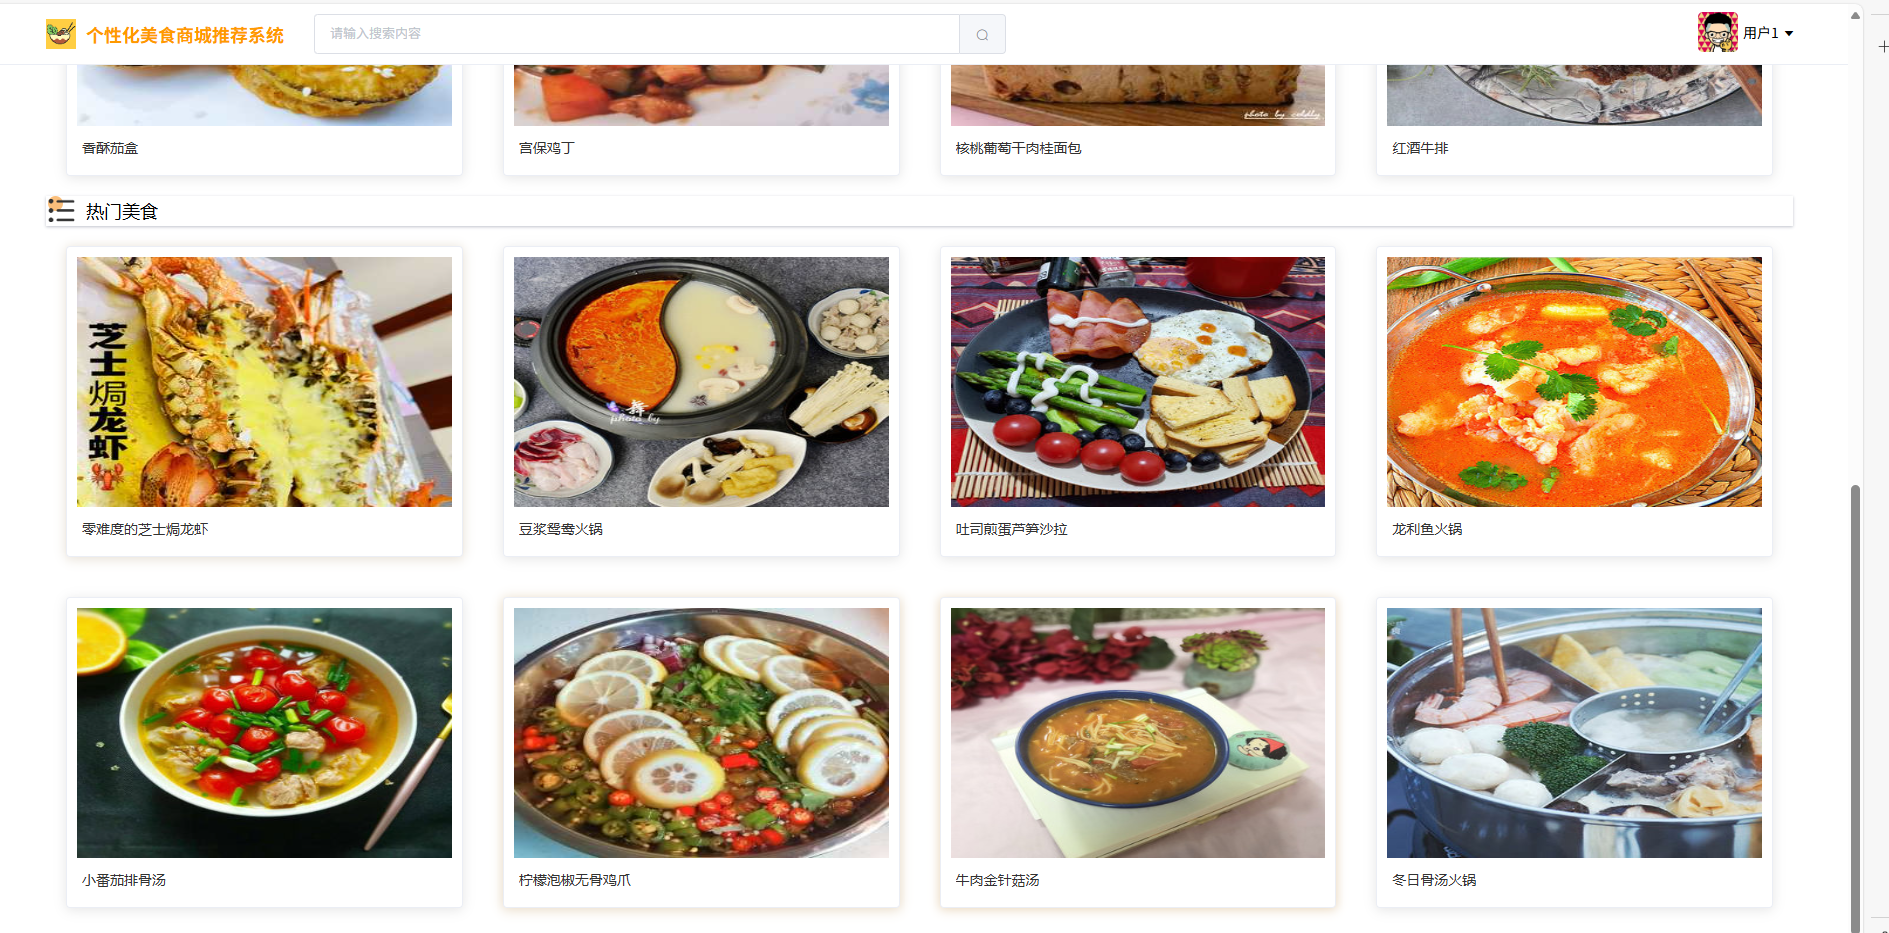Open the 零难度的芝士焗龙虾 photo

[x=264, y=382]
